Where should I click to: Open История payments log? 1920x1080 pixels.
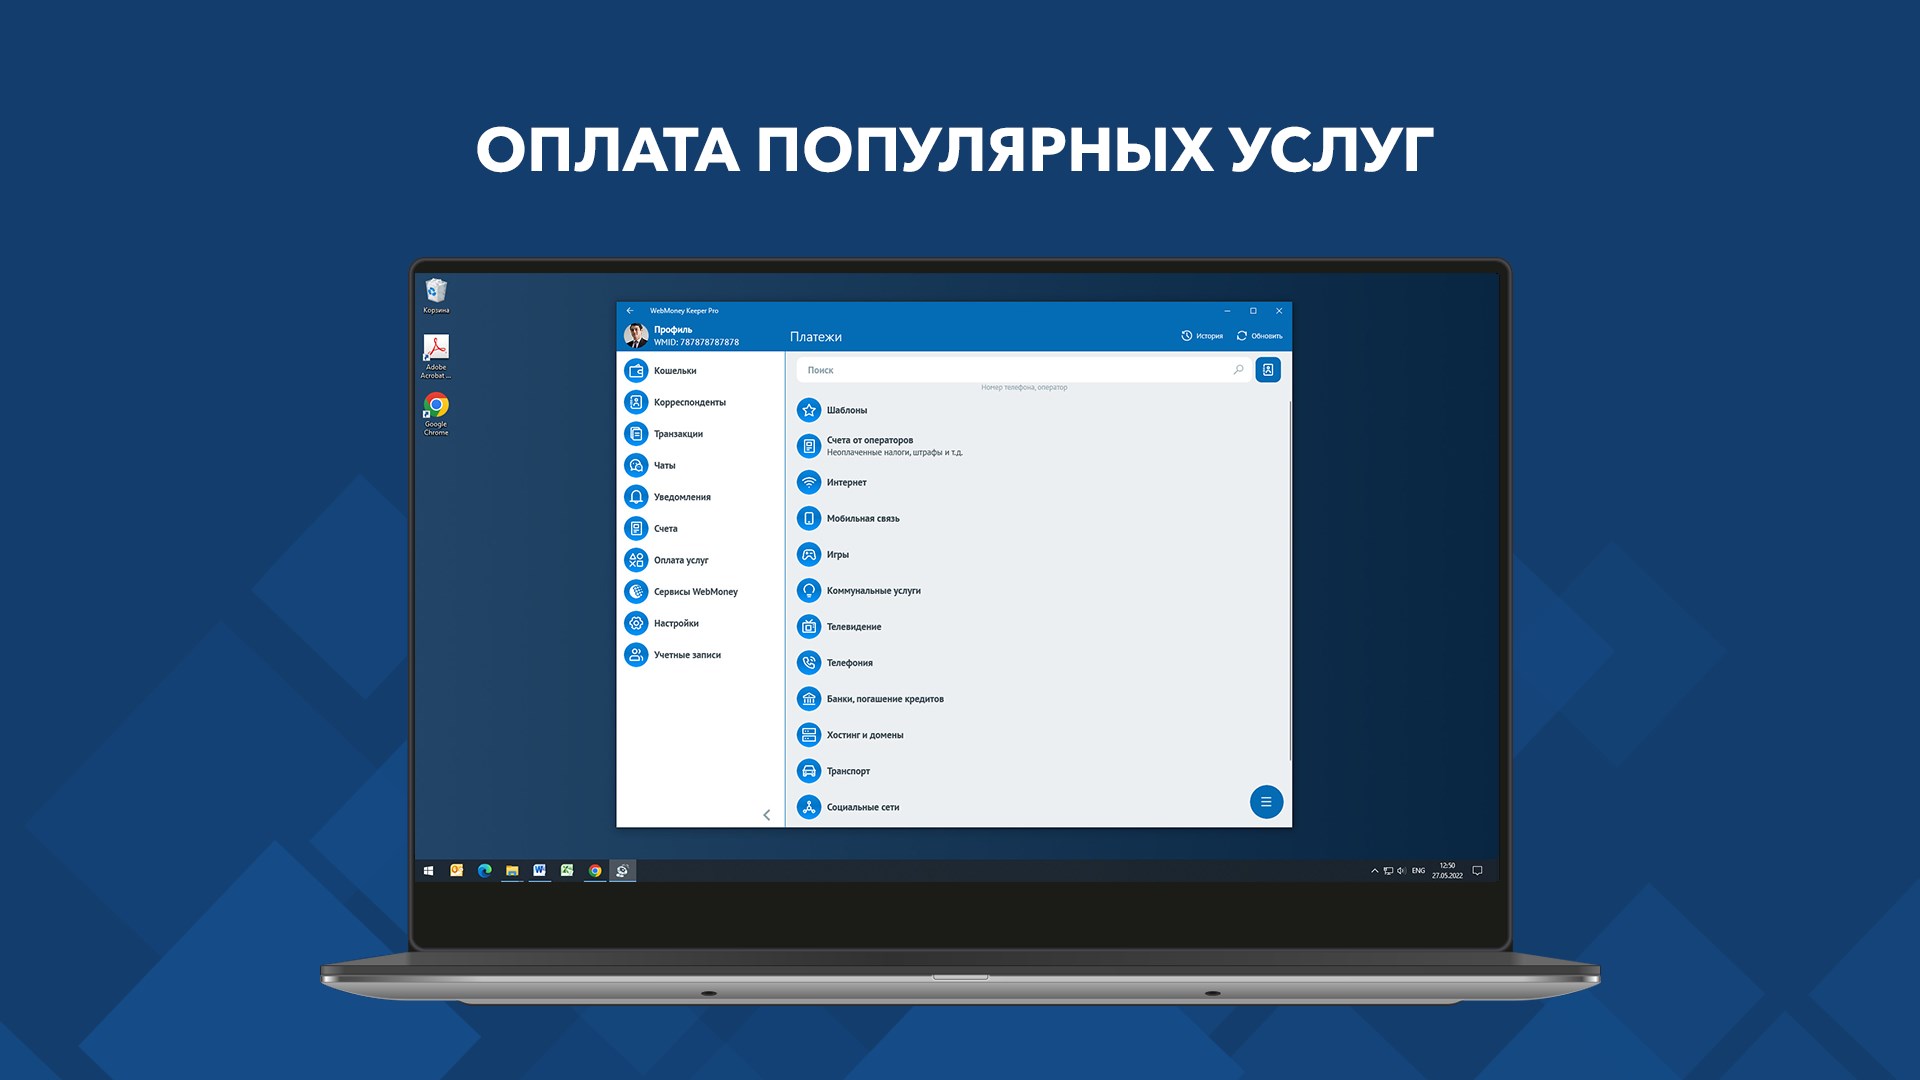(x=1201, y=335)
